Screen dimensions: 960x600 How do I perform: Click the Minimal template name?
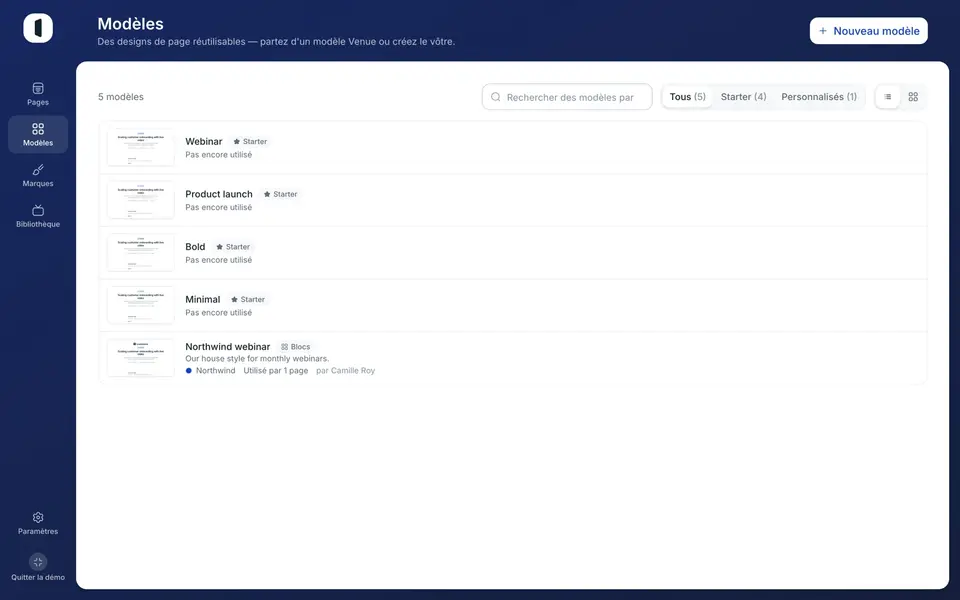(203, 299)
